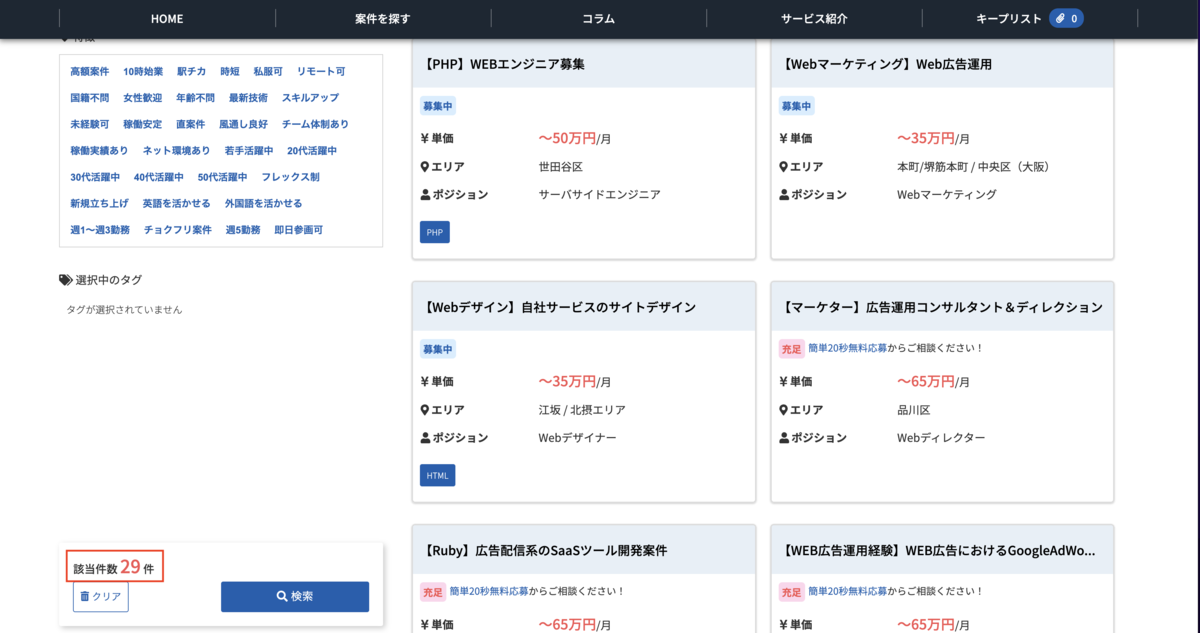The height and width of the screenshot is (633, 1200).
Task: Click yen icon in Webデザイン card
Action: pos(425,381)
